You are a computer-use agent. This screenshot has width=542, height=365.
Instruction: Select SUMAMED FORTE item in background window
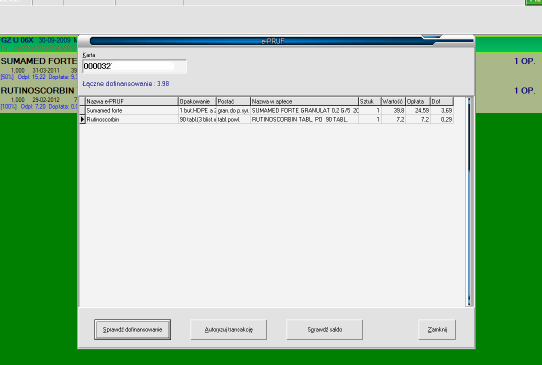[38, 61]
